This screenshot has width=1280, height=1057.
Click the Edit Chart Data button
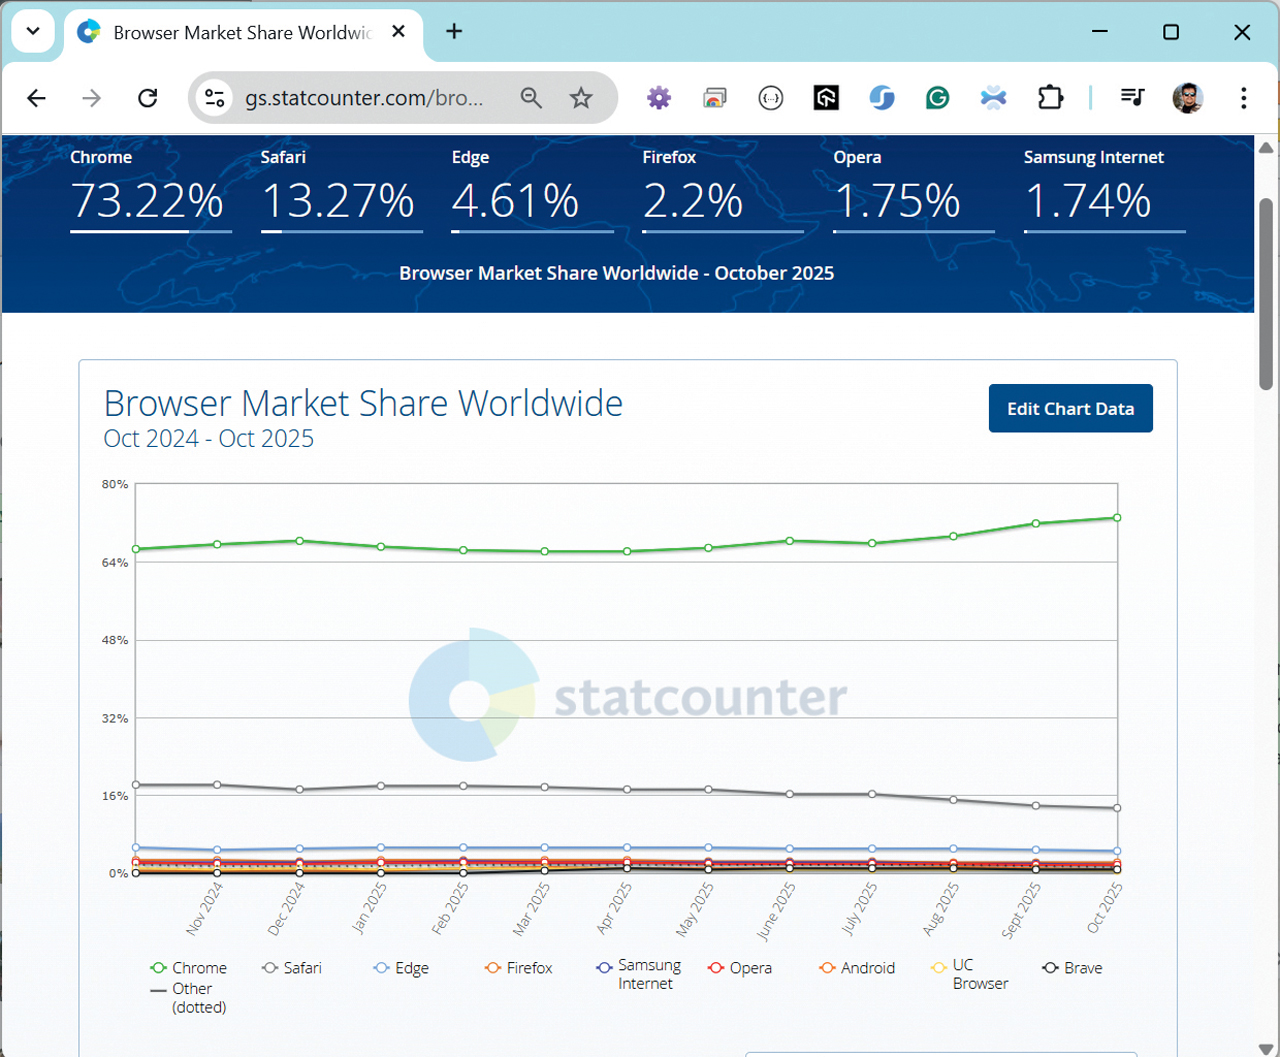1070,409
